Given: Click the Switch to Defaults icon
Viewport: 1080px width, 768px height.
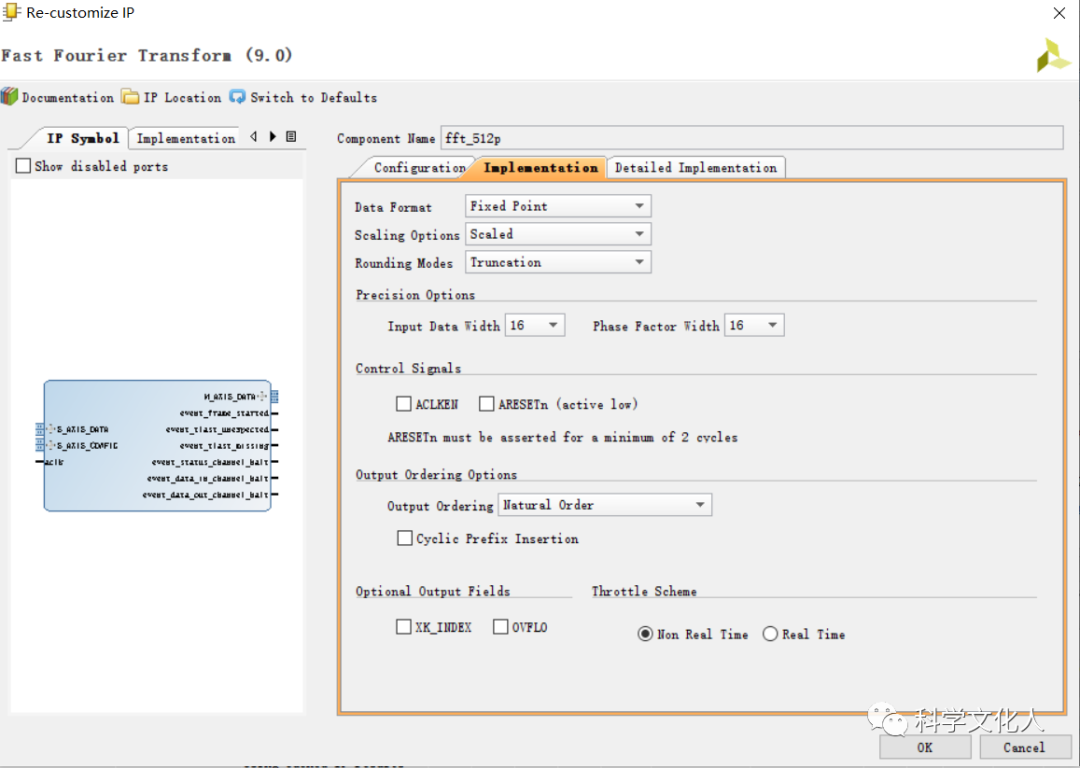Looking at the screenshot, I should tap(237, 97).
